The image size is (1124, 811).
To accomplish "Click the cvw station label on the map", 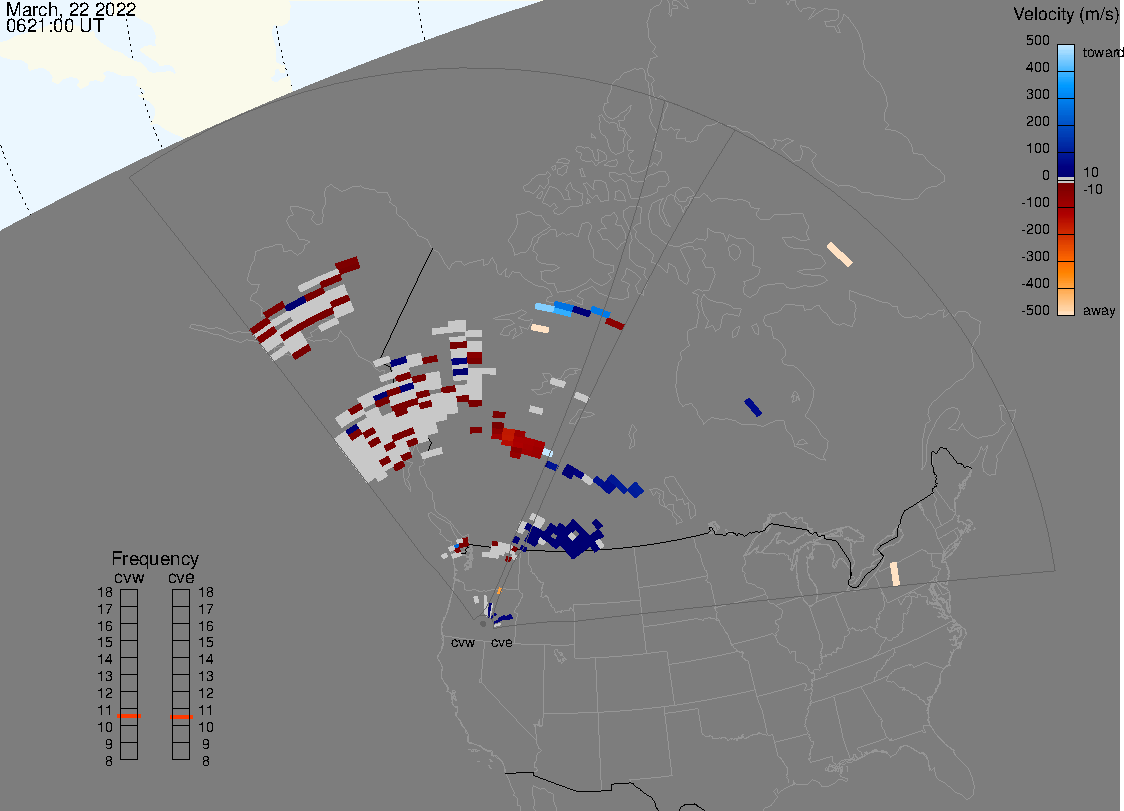I will (x=462, y=642).
